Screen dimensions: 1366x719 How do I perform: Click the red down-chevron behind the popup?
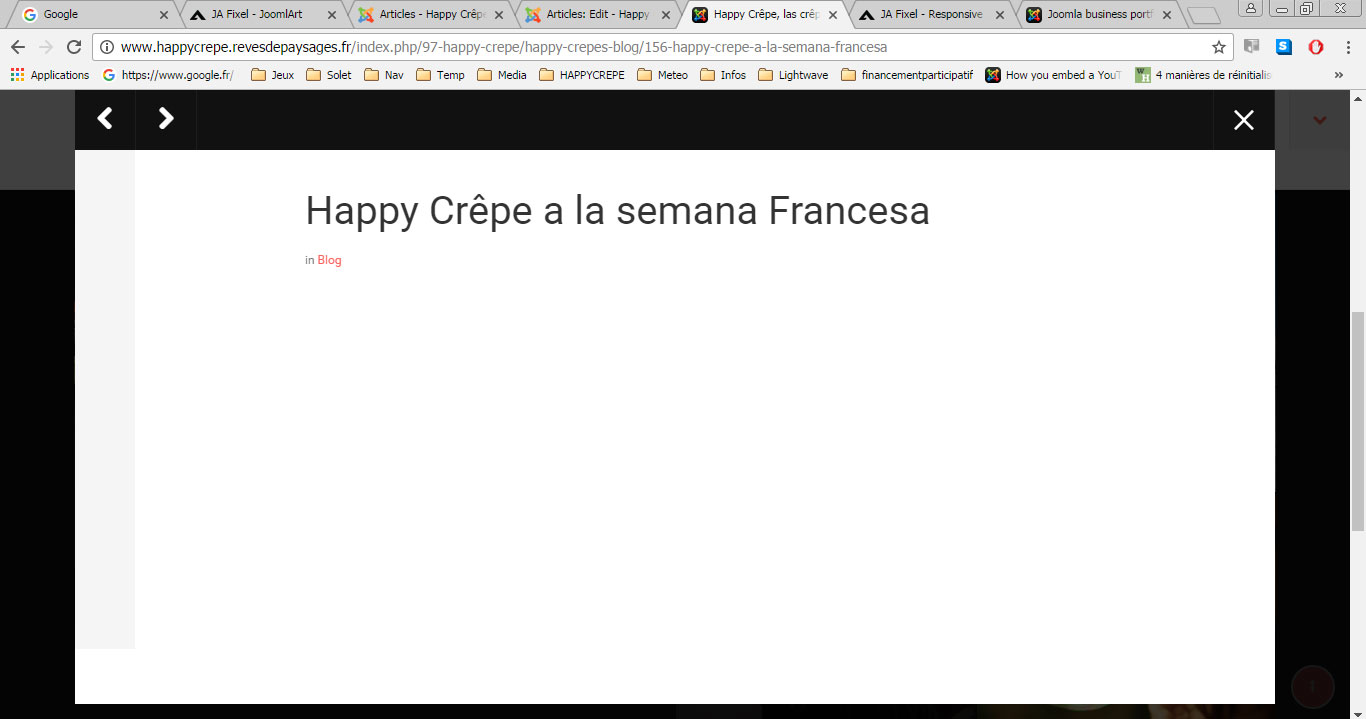(x=1320, y=120)
